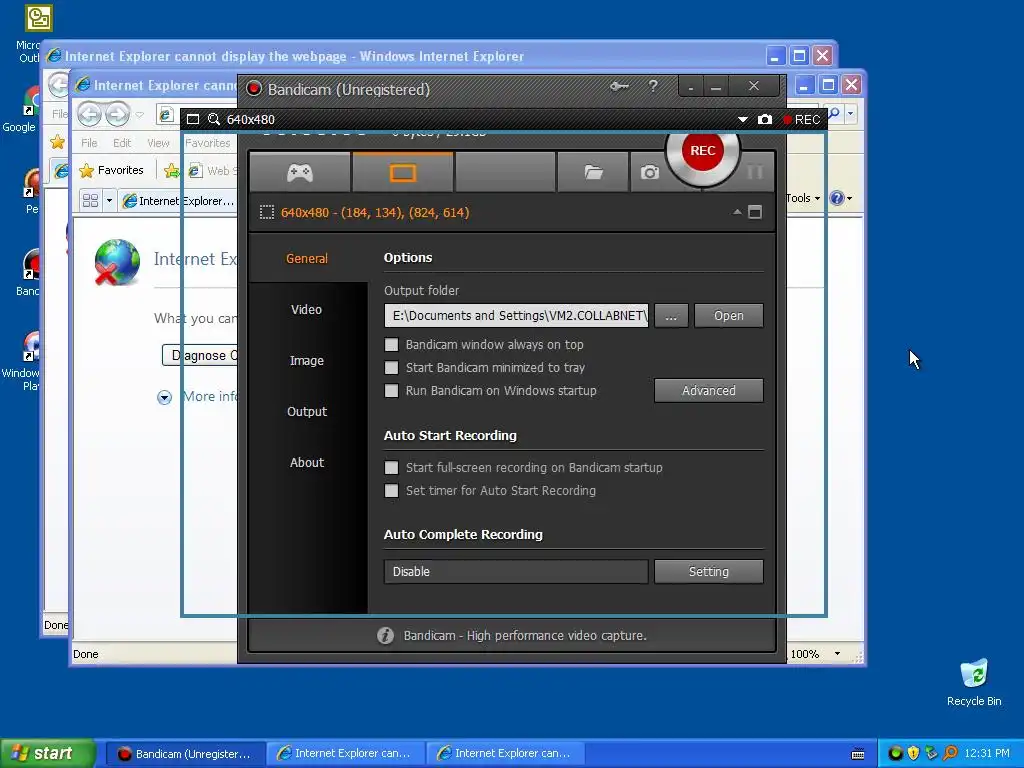Image resolution: width=1024 pixels, height=768 pixels.
Task: Click Internet Explorer Forward arrow button
Action: tap(118, 115)
